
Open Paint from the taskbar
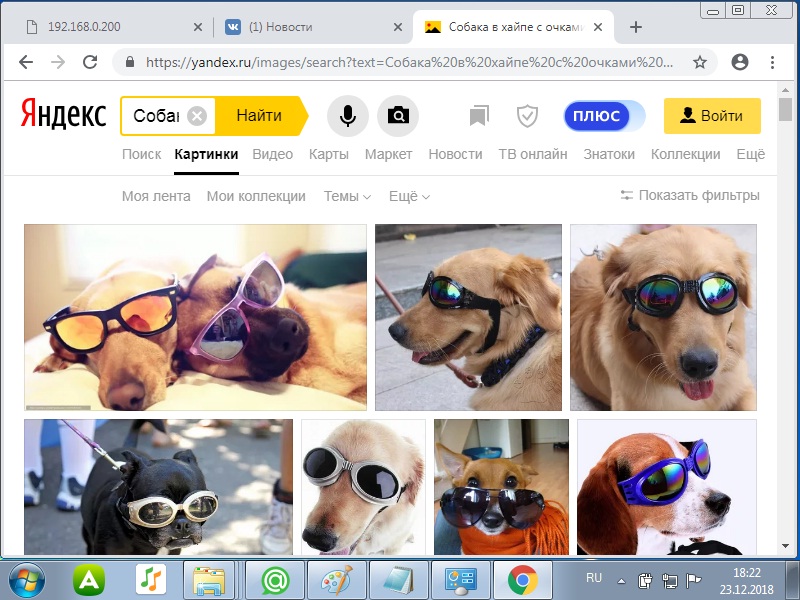point(337,581)
